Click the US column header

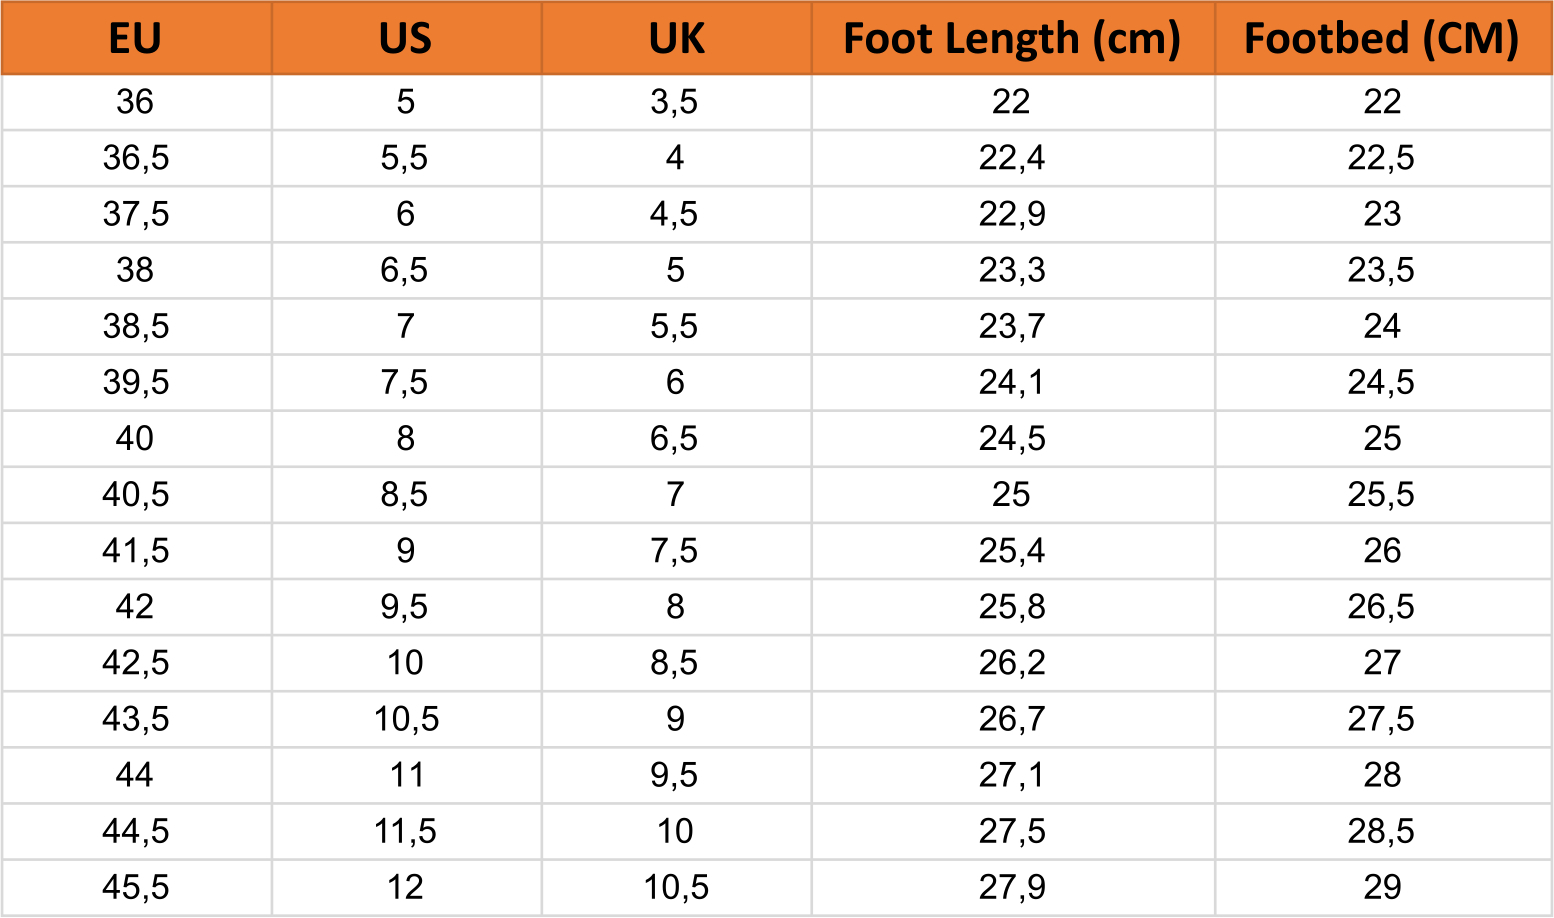[405, 38]
